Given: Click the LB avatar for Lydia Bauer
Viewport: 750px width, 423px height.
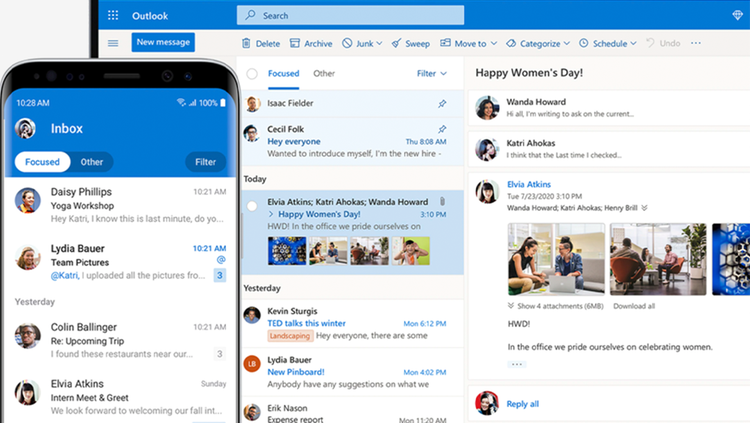Looking at the screenshot, I should coord(252,364).
